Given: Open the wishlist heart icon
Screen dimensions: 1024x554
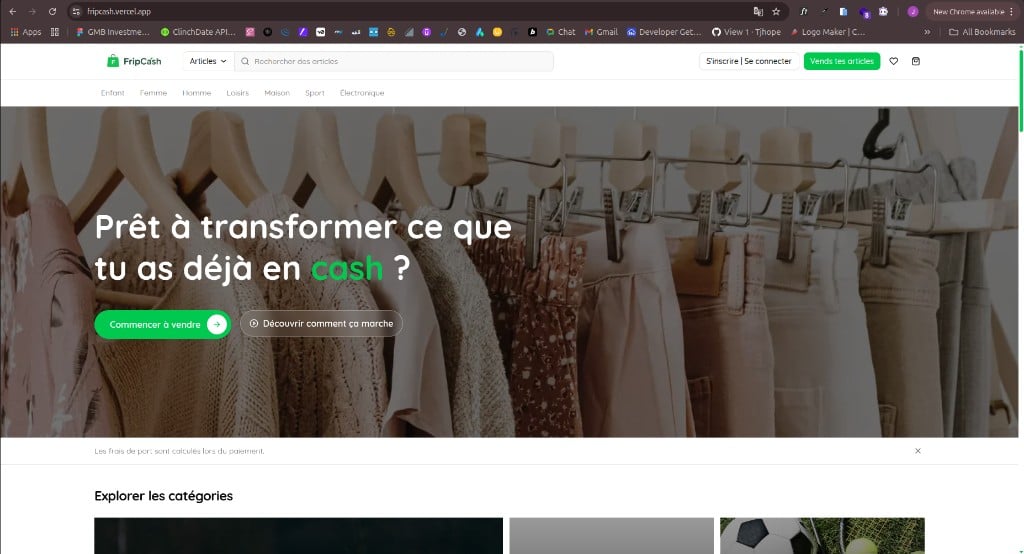Looking at the screenshot, I should (893, 61).
